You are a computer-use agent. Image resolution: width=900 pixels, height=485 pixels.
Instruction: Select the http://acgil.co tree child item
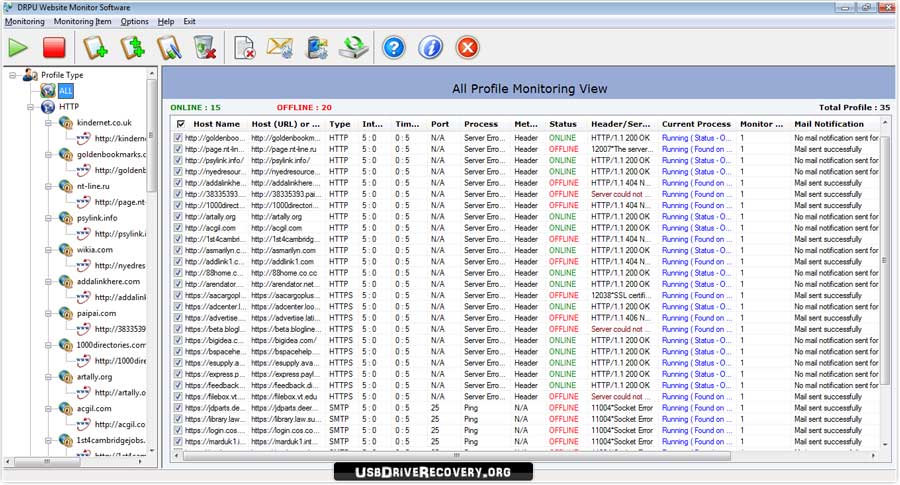(119, 424)
